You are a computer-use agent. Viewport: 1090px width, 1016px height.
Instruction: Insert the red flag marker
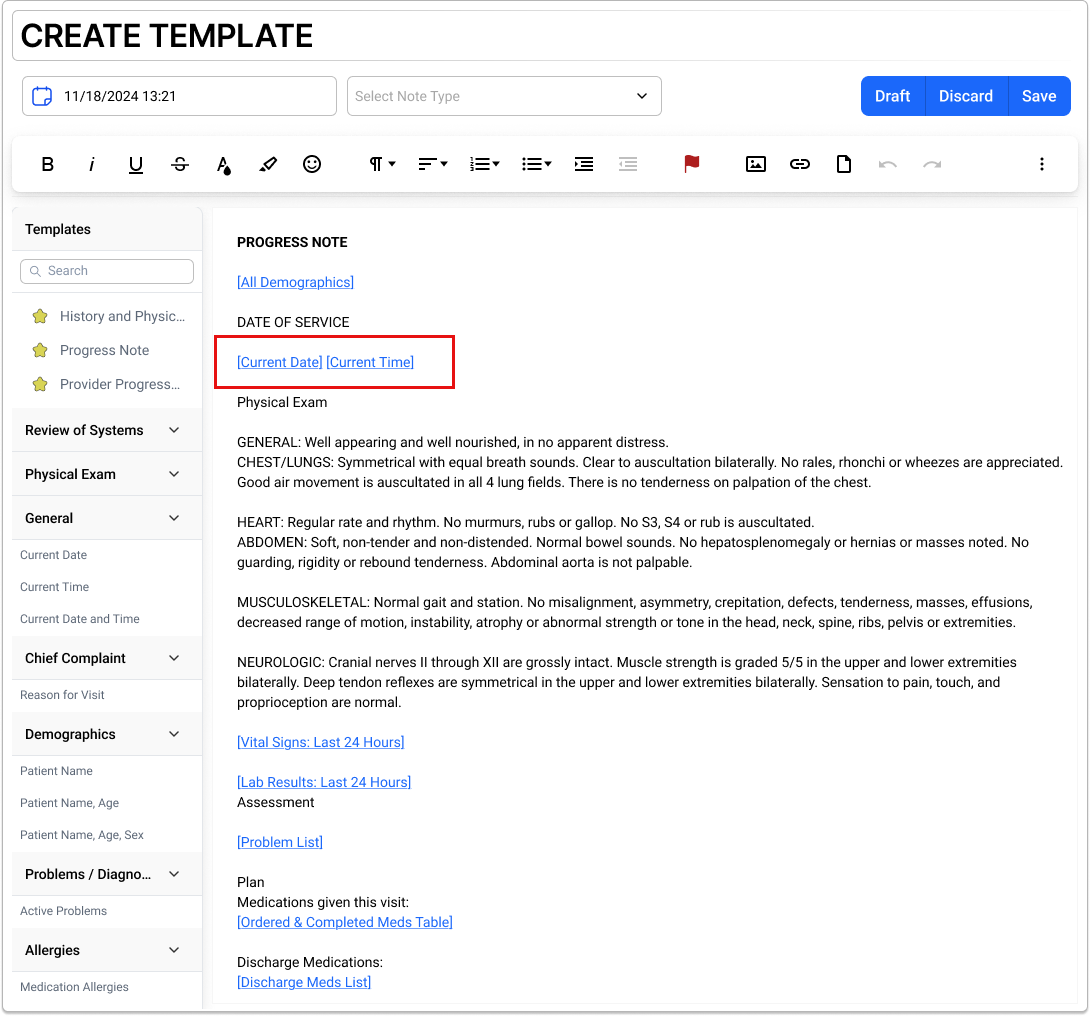coord(692,164)
